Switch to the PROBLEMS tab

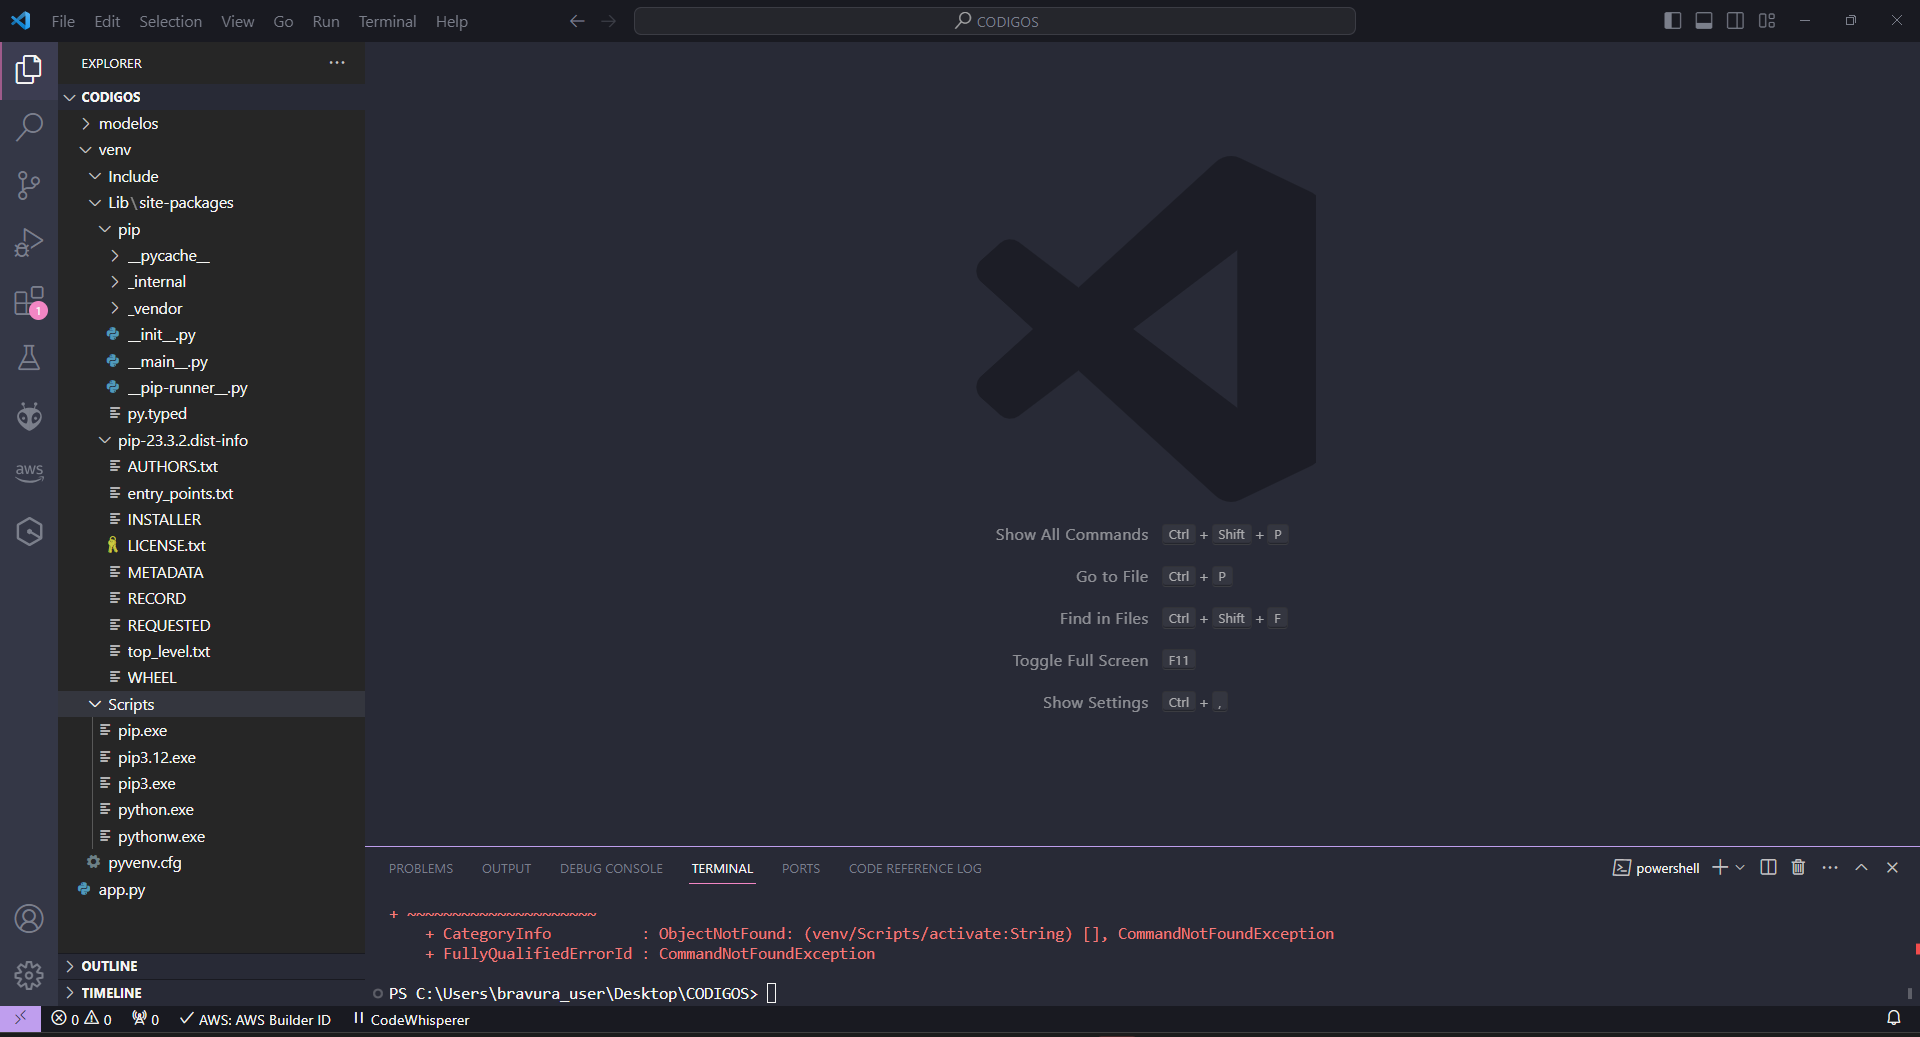click(x=421, y=868)
